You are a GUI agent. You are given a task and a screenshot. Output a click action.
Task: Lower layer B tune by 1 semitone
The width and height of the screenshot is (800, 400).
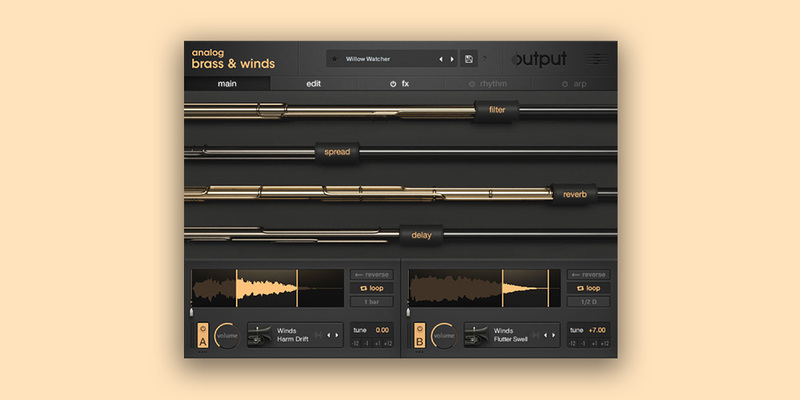(x=583, y=343)
